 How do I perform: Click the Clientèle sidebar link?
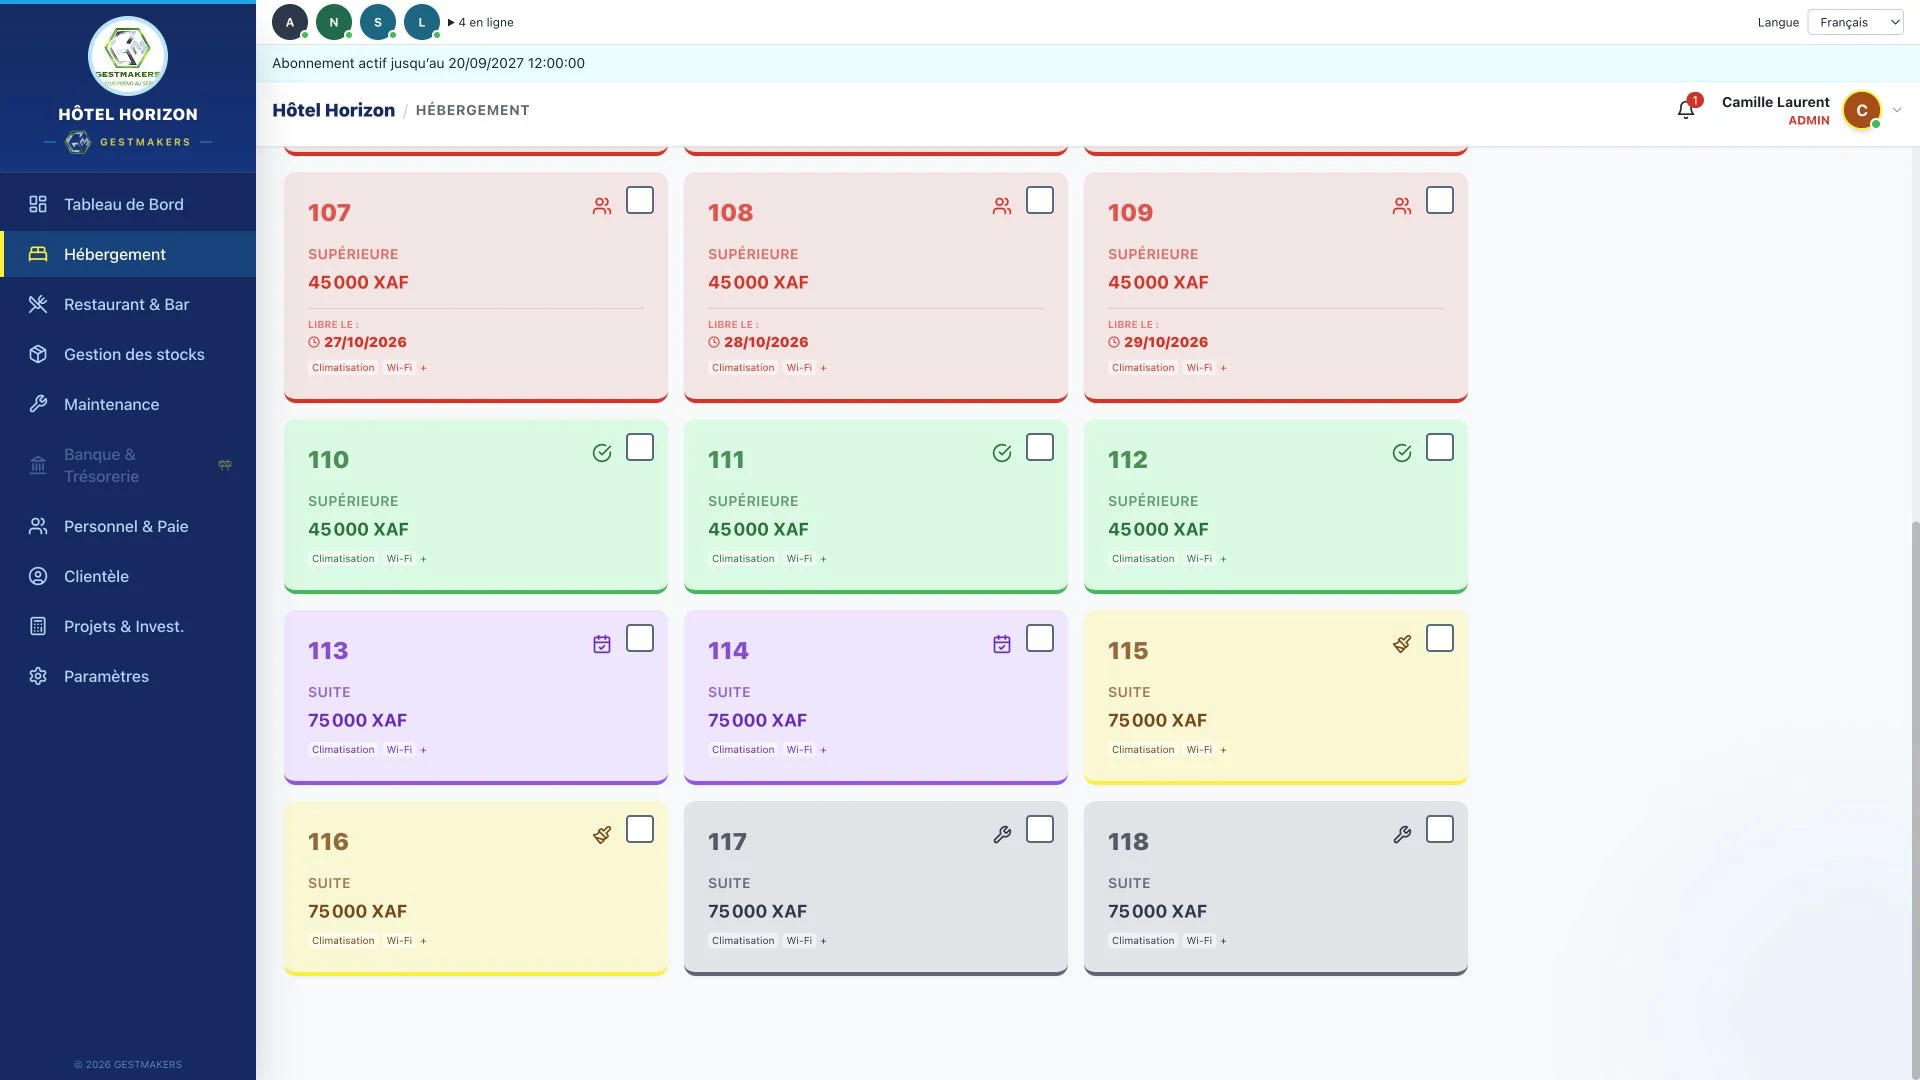128,576
